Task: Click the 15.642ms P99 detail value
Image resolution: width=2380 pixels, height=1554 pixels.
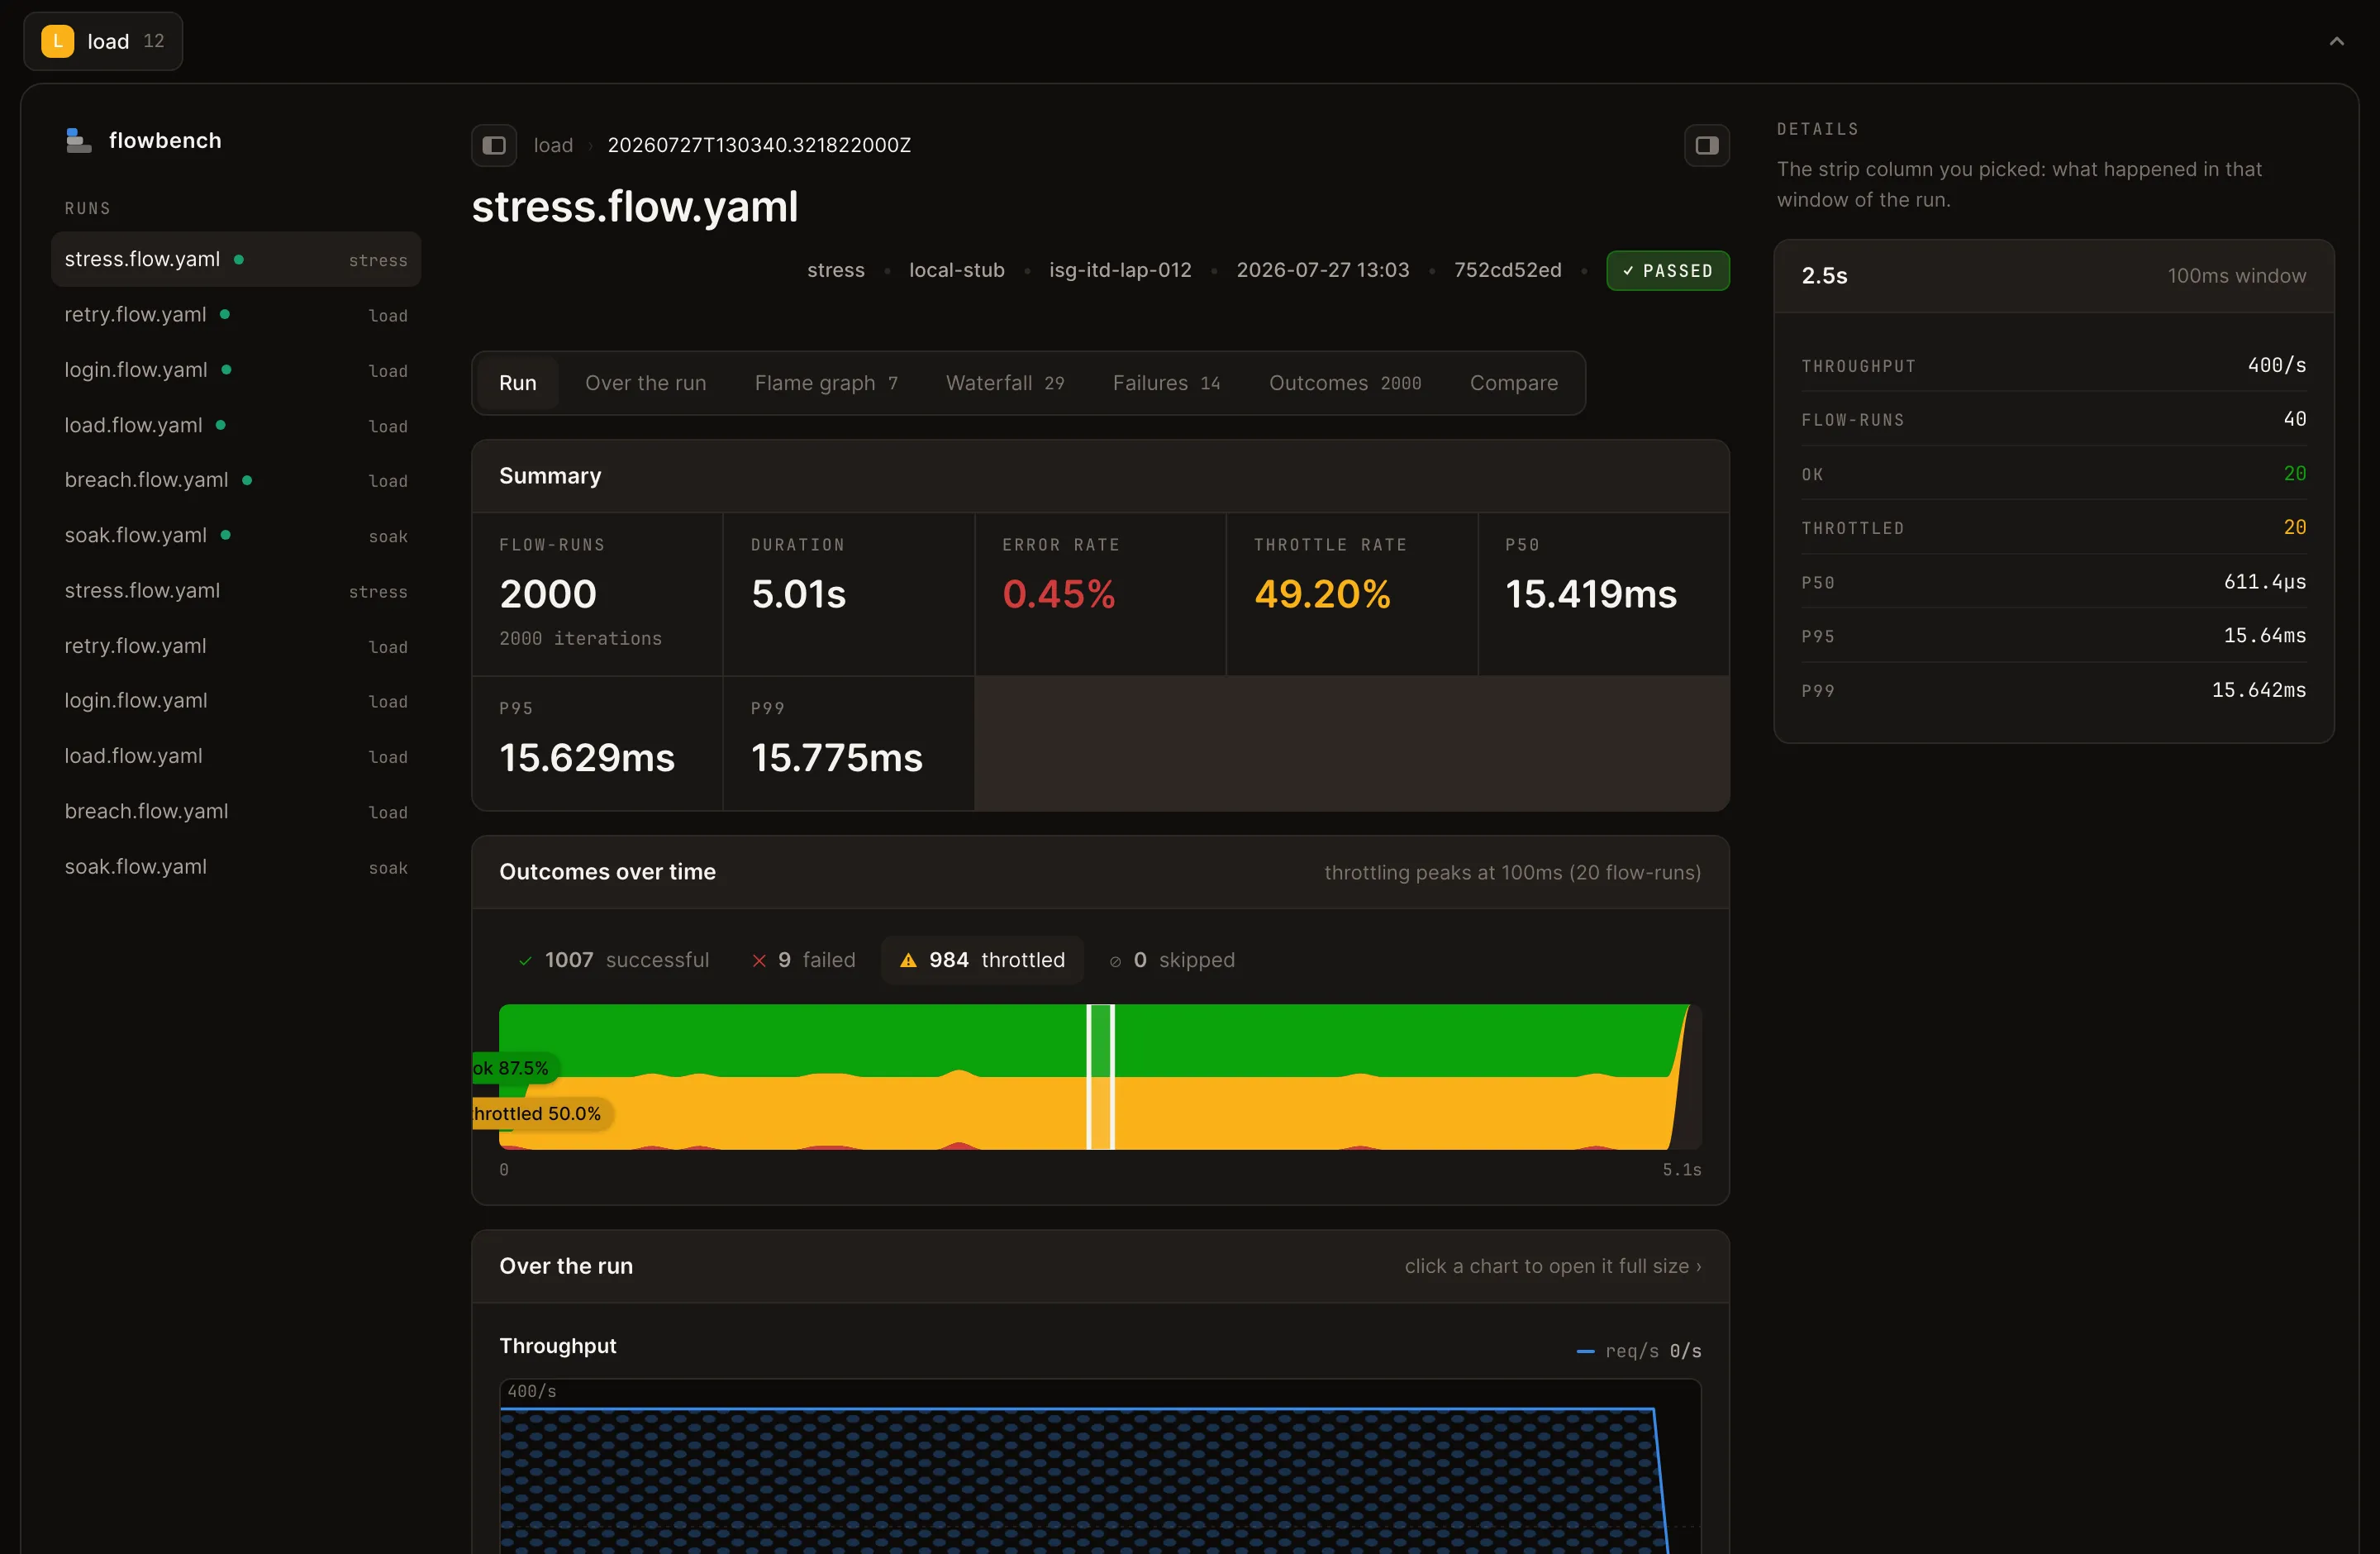Action: pyautogui.click(x=2259, y=690)
